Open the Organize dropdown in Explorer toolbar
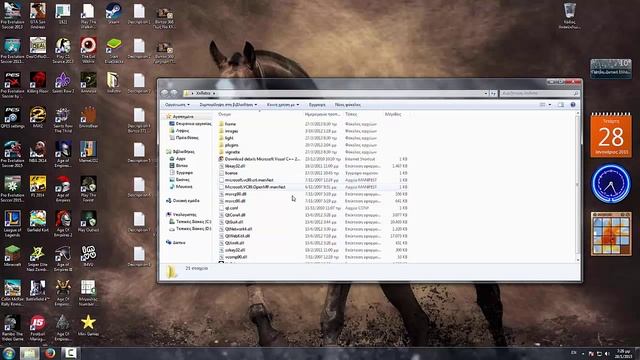The width and height of the screenshot is (640, 360). click(x=177, y=105)
